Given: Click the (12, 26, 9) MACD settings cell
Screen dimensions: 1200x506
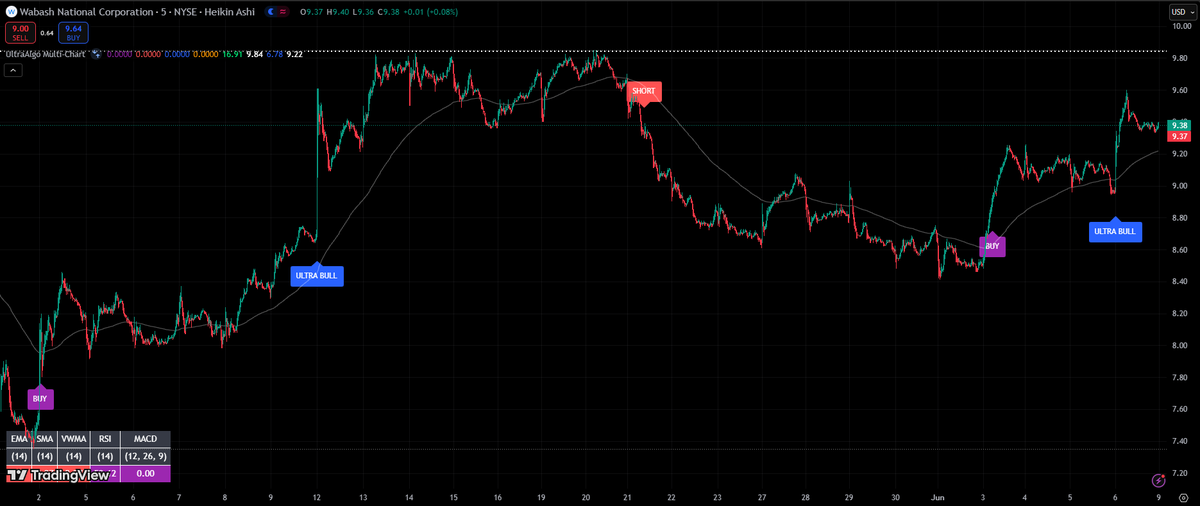Looking at the screenshot, I should click(x=145, y=455).
